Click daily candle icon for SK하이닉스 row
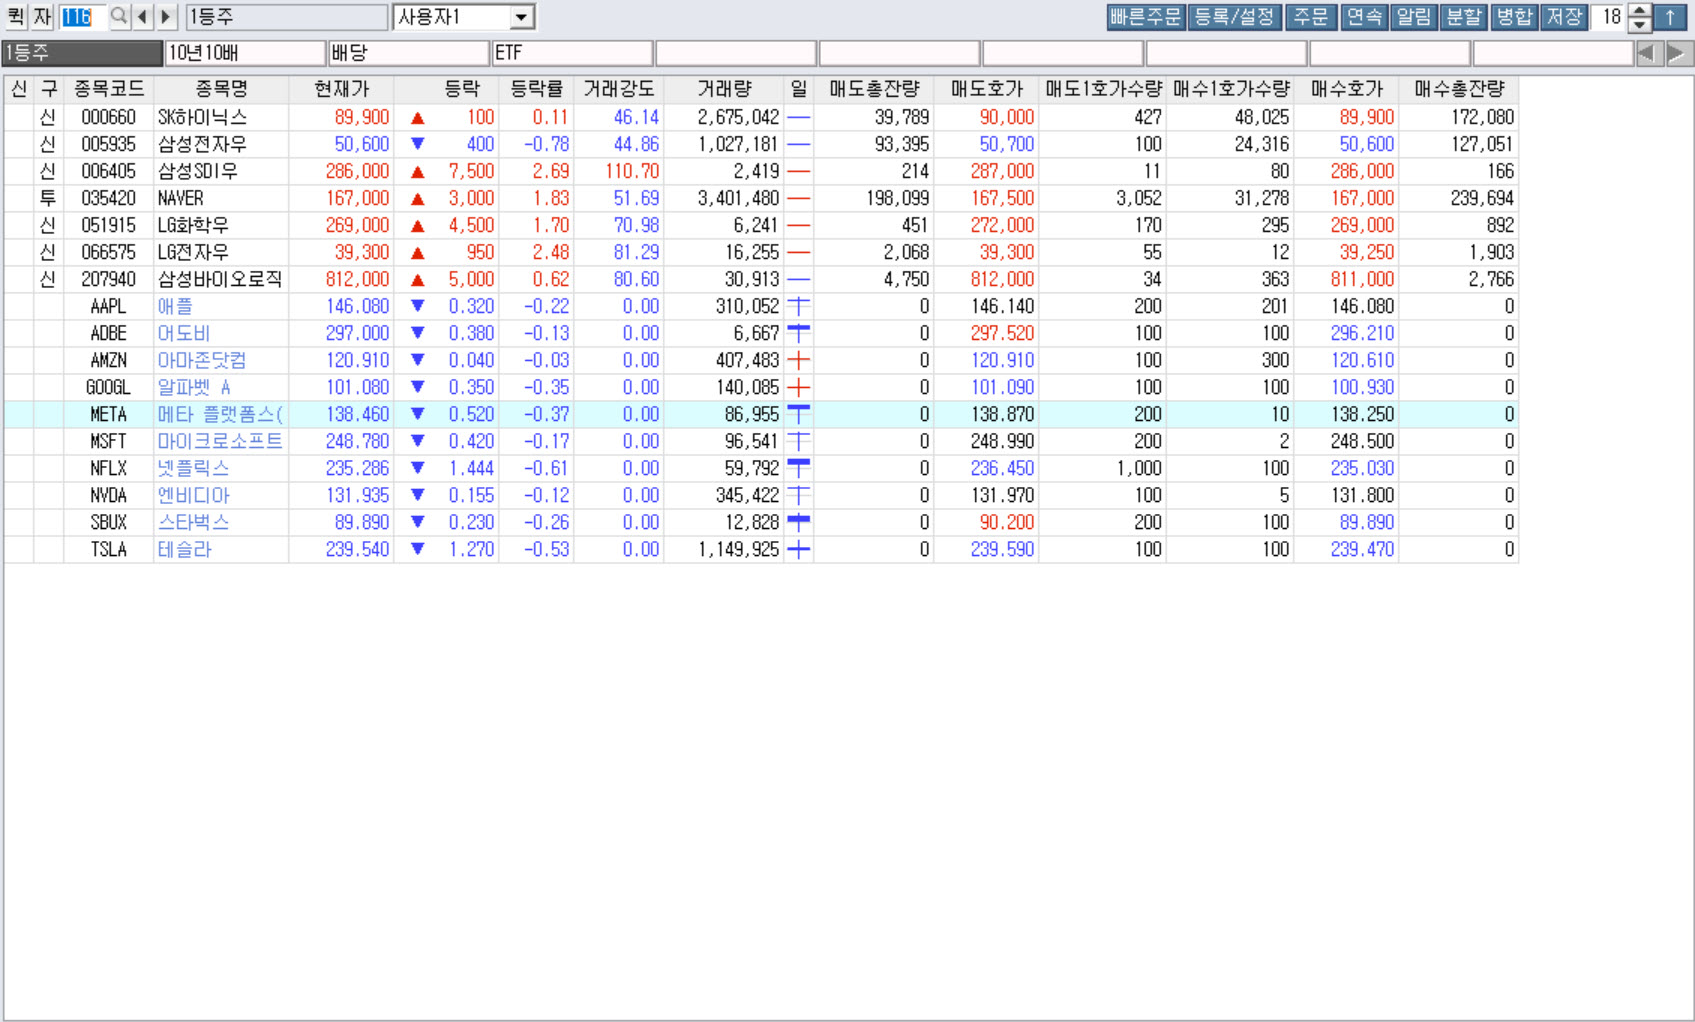 799,117
